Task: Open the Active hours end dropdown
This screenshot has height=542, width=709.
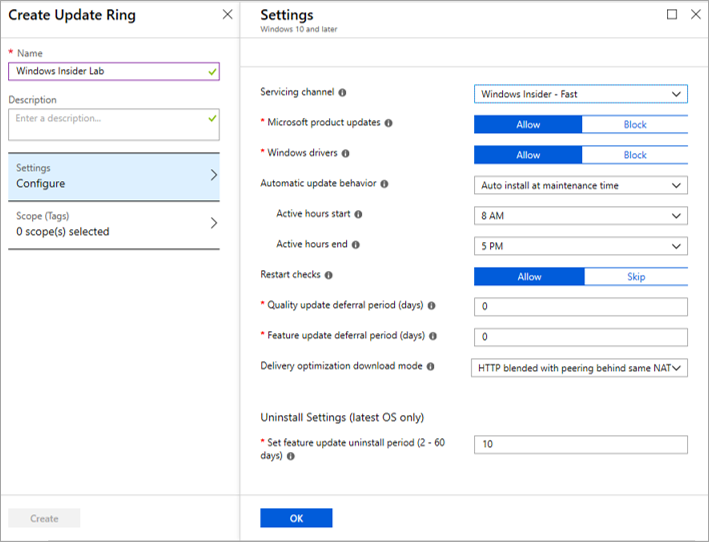Action: [x=580, y=246]
